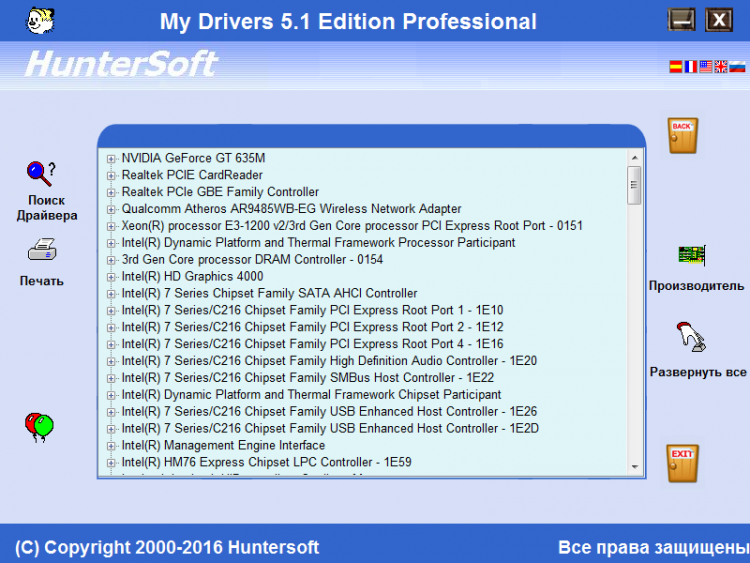The height and width of the screenshot is (563, 750).
Task: Click the EXIT door icon
Action: [x=683, y=463]
